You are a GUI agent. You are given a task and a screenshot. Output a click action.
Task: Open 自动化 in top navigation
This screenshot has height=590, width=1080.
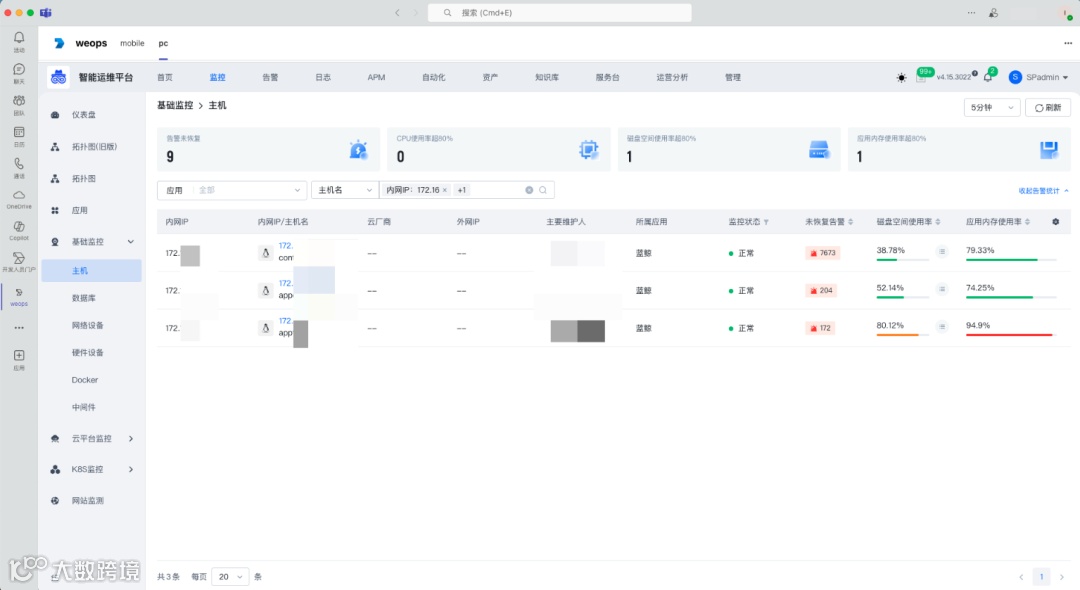pos(433,77)
